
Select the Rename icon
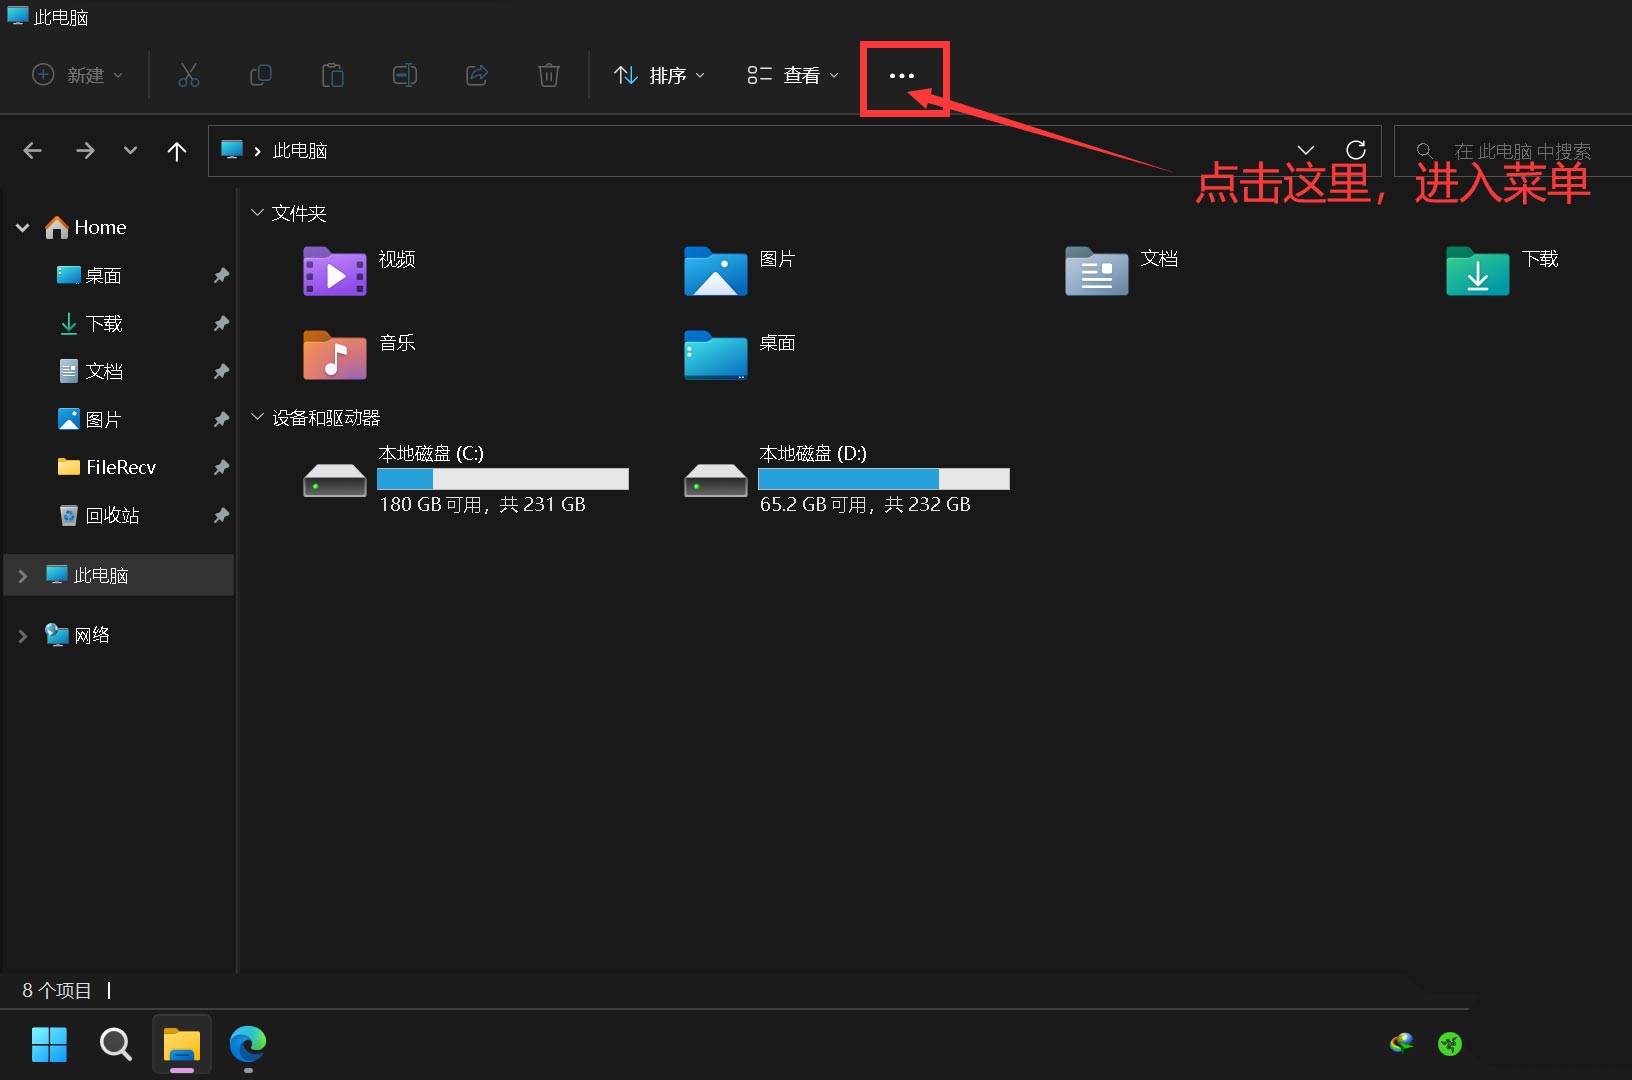(405, 75)
